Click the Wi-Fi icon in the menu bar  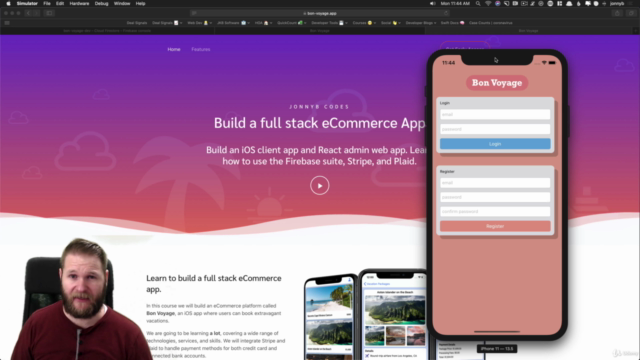488,3
